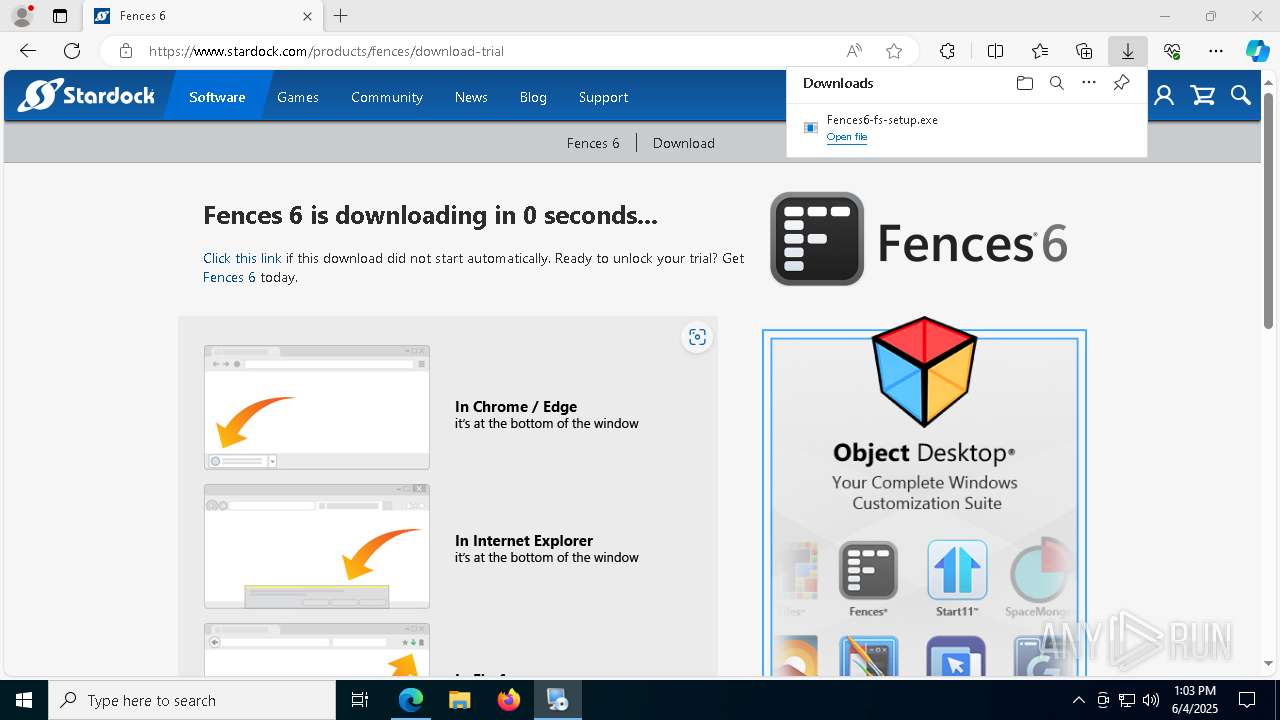
Task: Click Stardock site search magnifier
Action: (x=1241, y=96)
